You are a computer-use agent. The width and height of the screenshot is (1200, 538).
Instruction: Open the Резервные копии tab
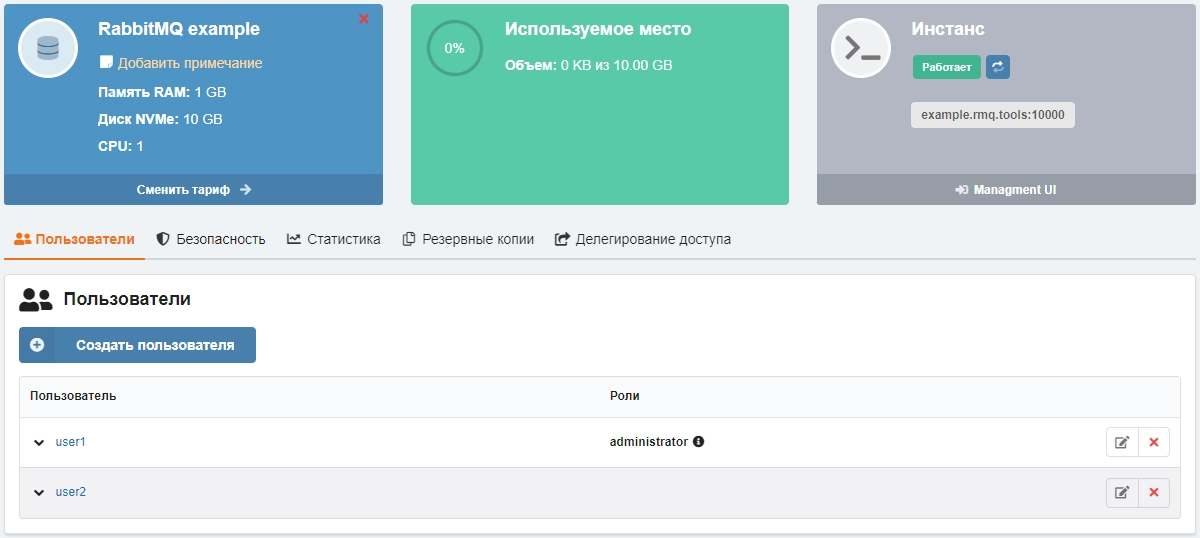pyautogui.click(x=468, y=239)
